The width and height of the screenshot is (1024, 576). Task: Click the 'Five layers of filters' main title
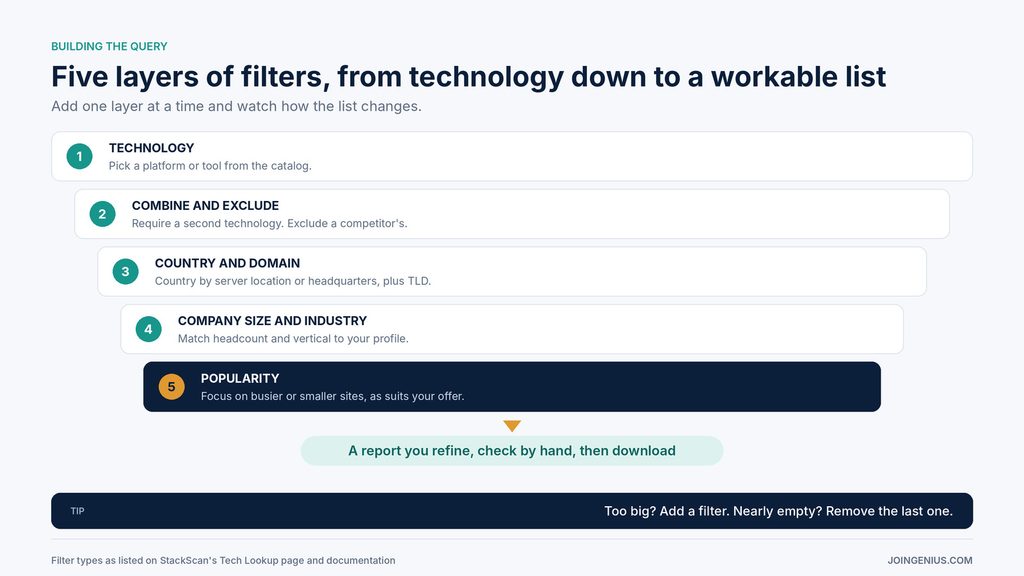pos(468,76)
